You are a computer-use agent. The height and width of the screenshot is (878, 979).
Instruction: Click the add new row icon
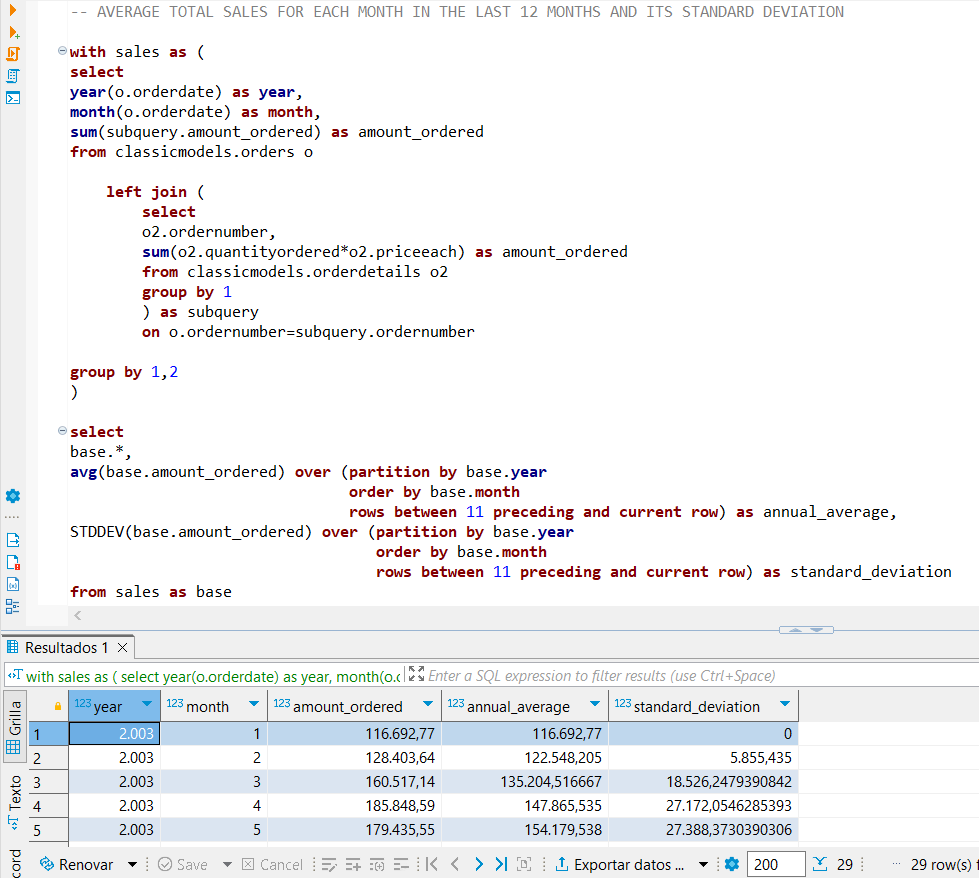pos(353,864)
